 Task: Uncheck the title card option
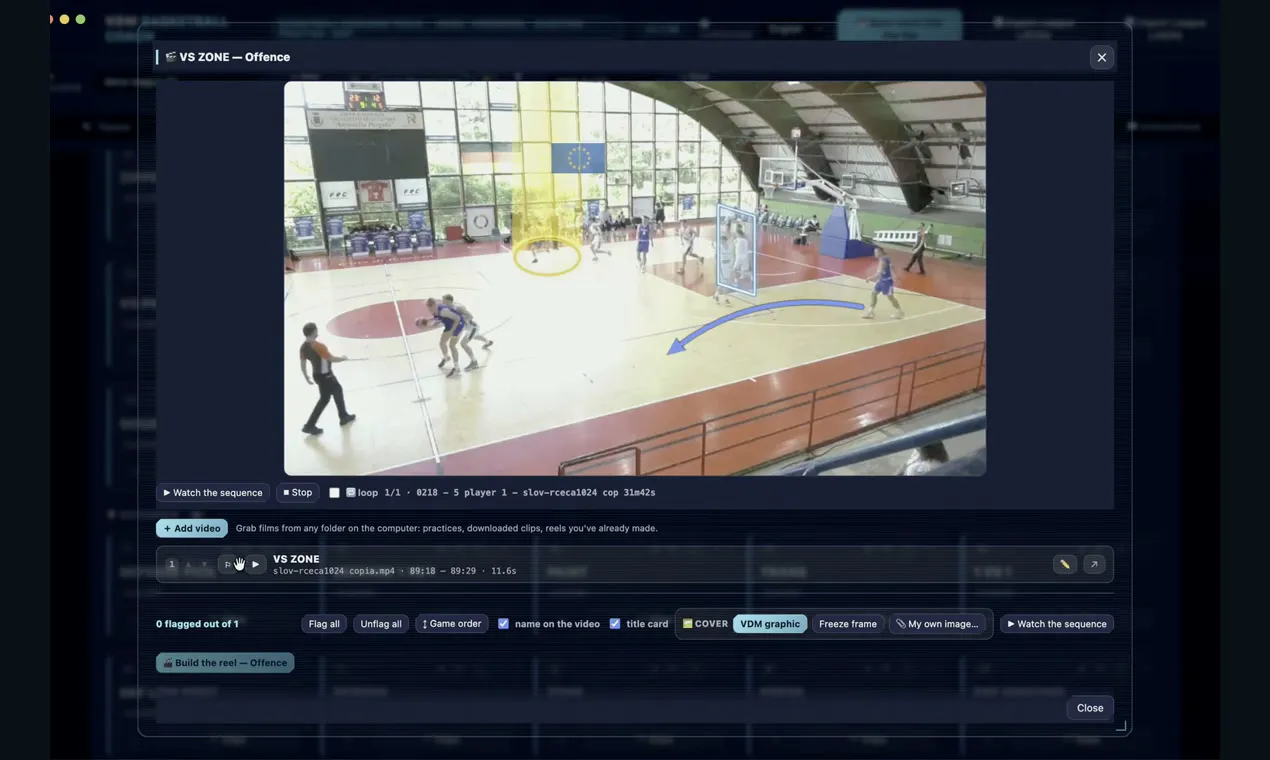click(615, 624)
